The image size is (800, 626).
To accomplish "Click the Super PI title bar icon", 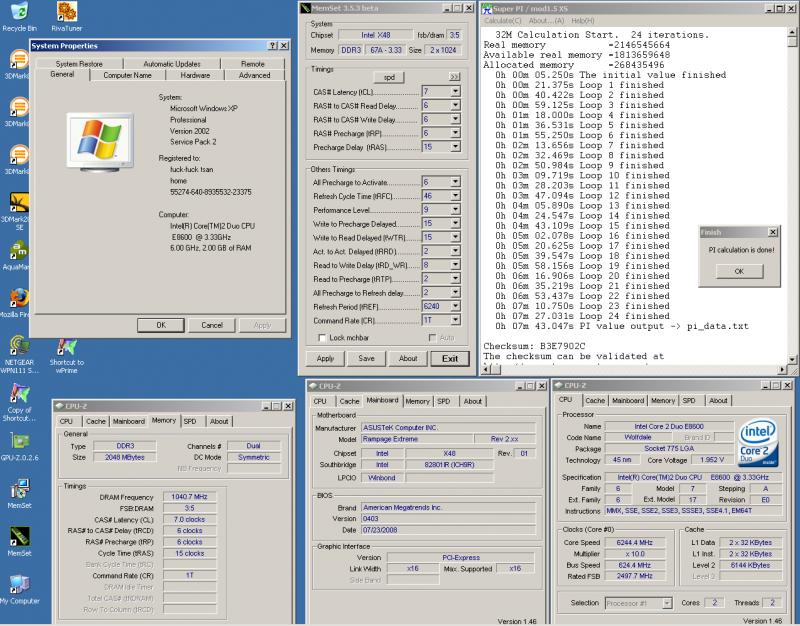I will pos(487,9).
